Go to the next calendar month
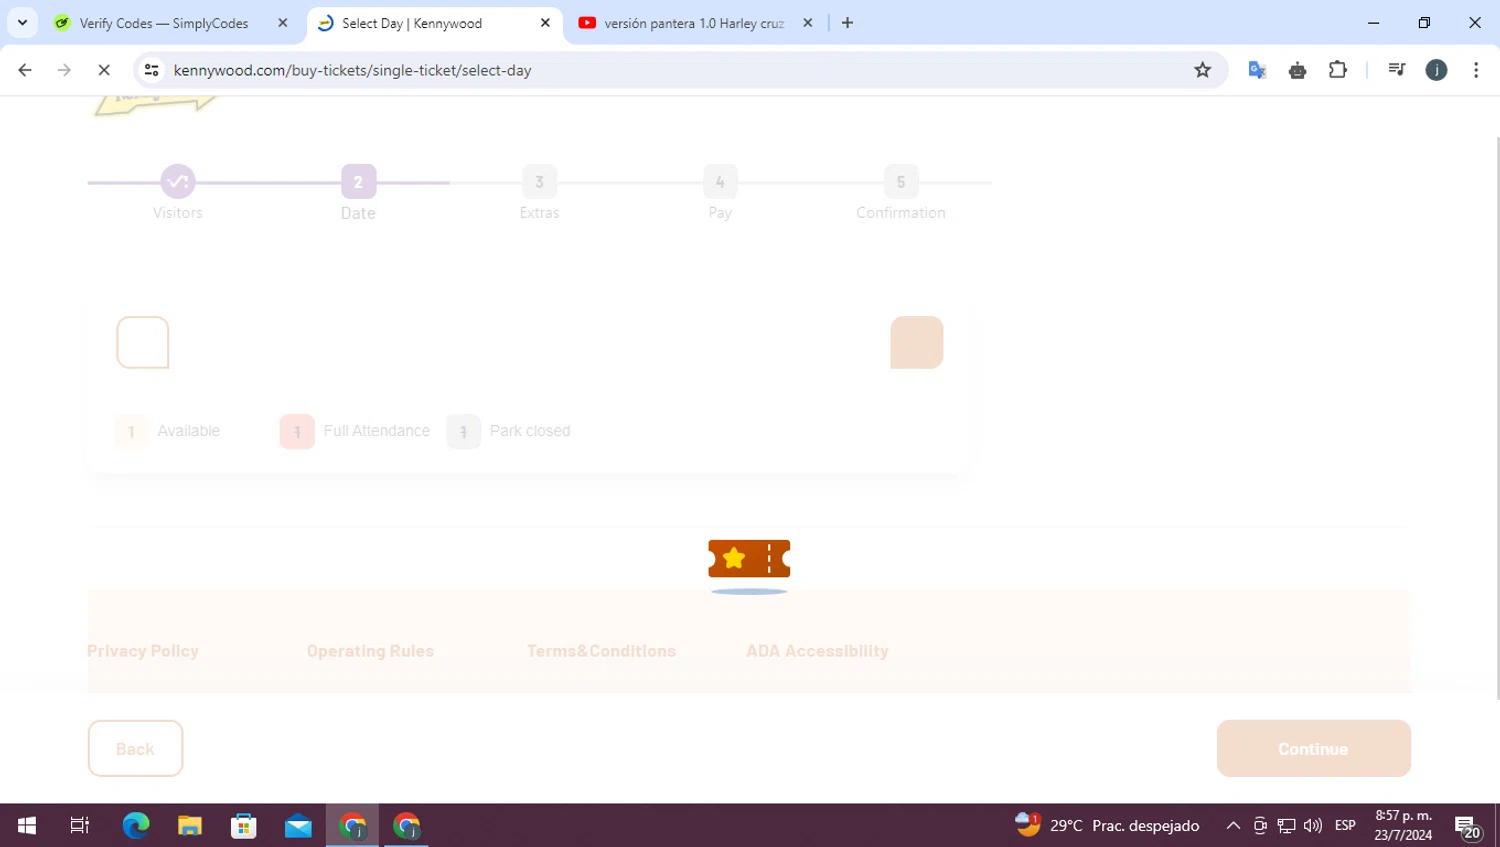Image resolution: width=1500 pixels, height=847 pixels. pos(917,343)
